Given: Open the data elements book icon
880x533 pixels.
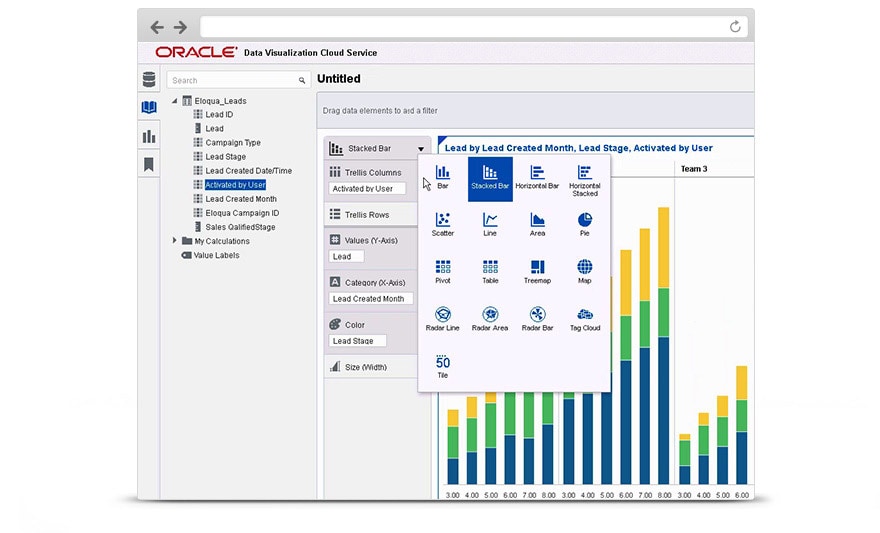Looking at the screenshot, I should [149, 107].
